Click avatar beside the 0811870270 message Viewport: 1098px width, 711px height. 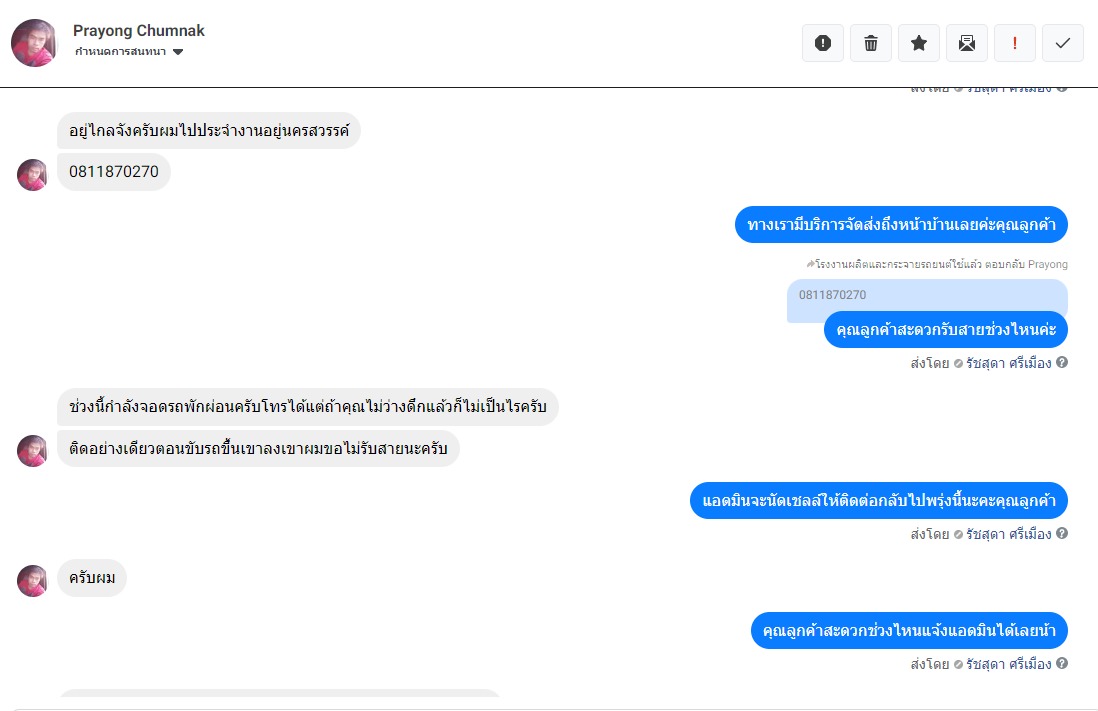[x=33, y=175]
